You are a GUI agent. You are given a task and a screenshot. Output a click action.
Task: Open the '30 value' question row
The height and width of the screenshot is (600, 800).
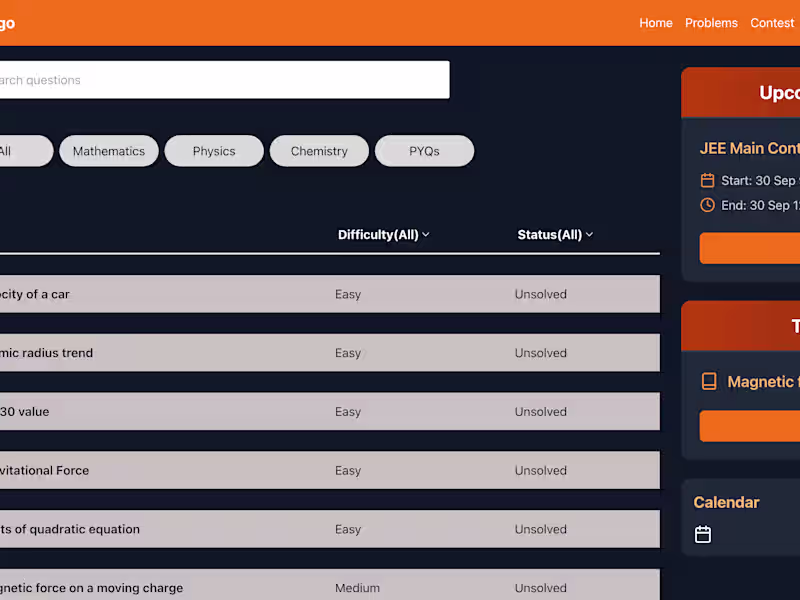tap(330, 412)
